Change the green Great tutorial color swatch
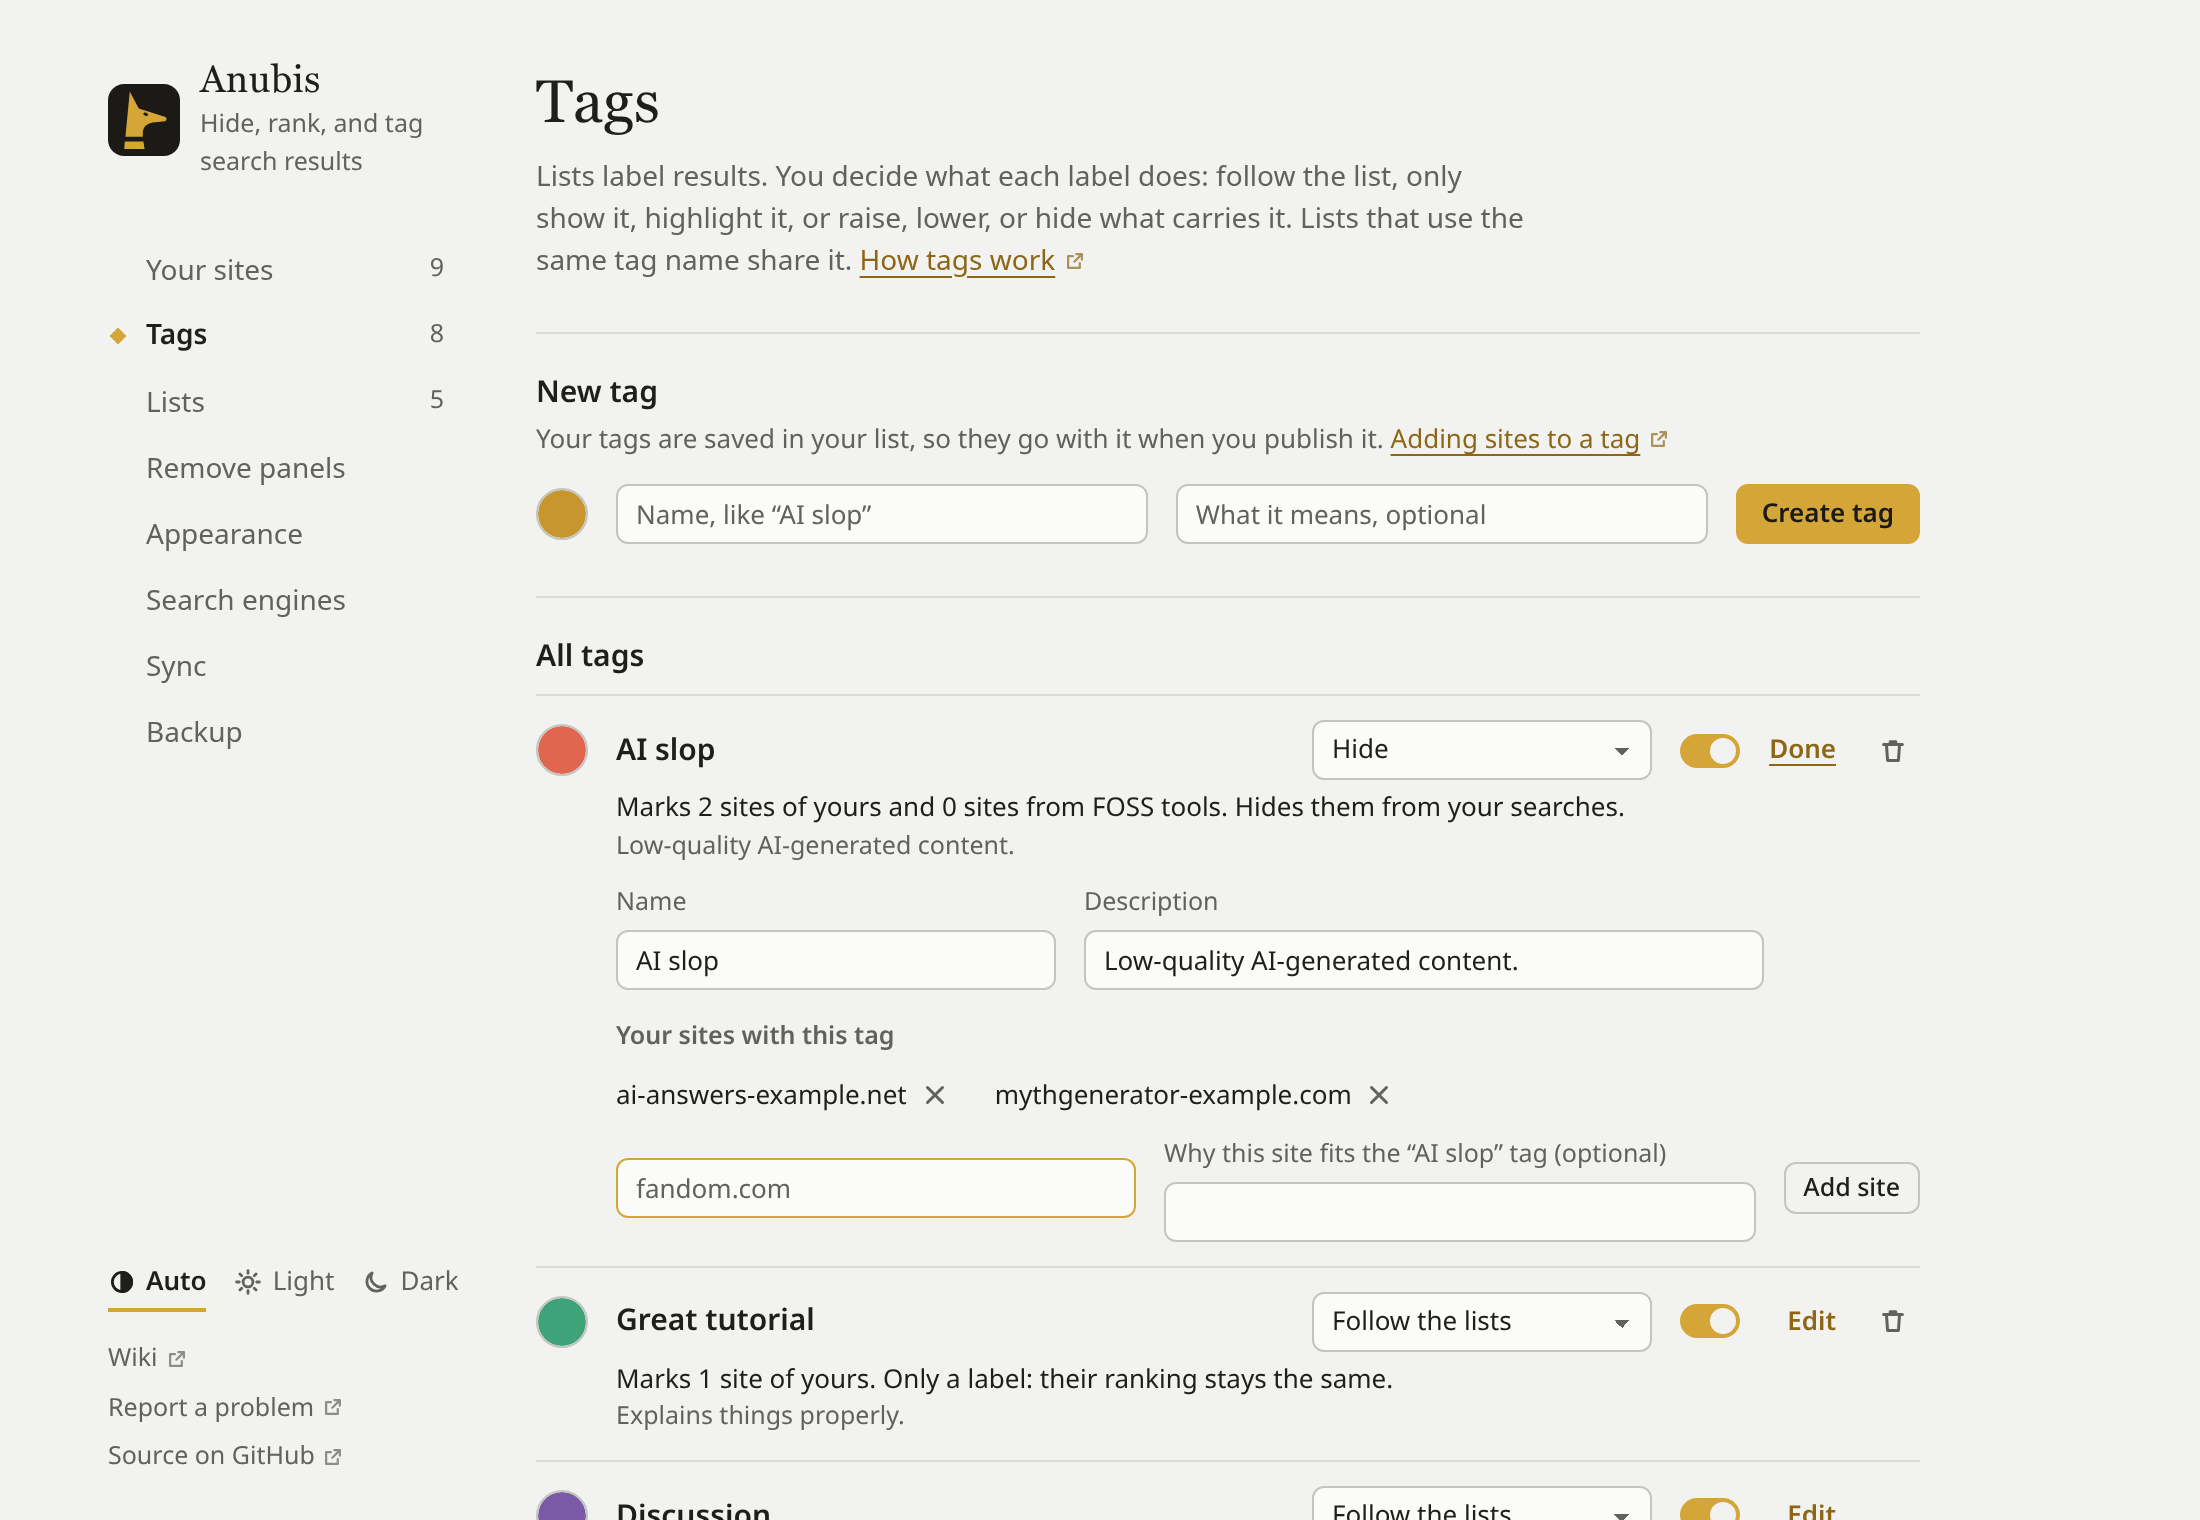This screenshot has width=2200, height=1520. pyautogui.click(x=562, y=1321)
